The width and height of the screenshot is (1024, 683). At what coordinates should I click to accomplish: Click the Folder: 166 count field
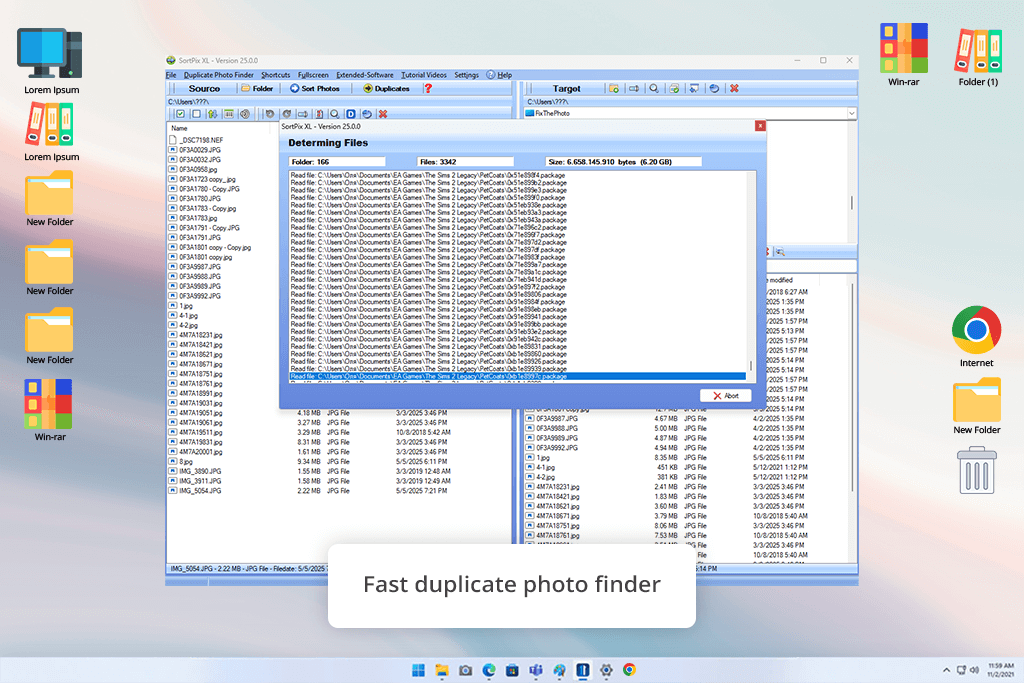[337, 161]
